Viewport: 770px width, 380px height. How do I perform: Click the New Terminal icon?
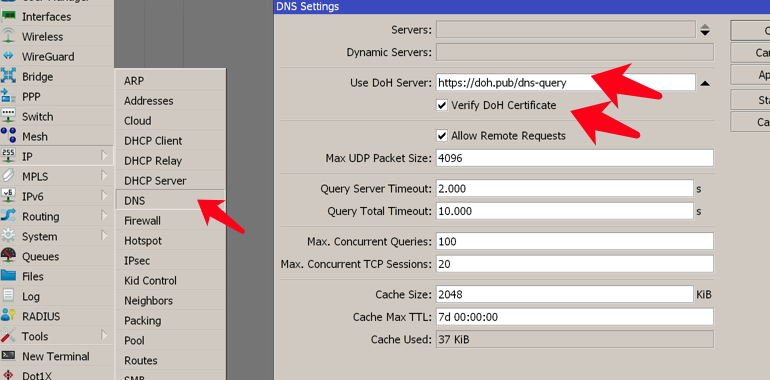(x=8, y=356)
